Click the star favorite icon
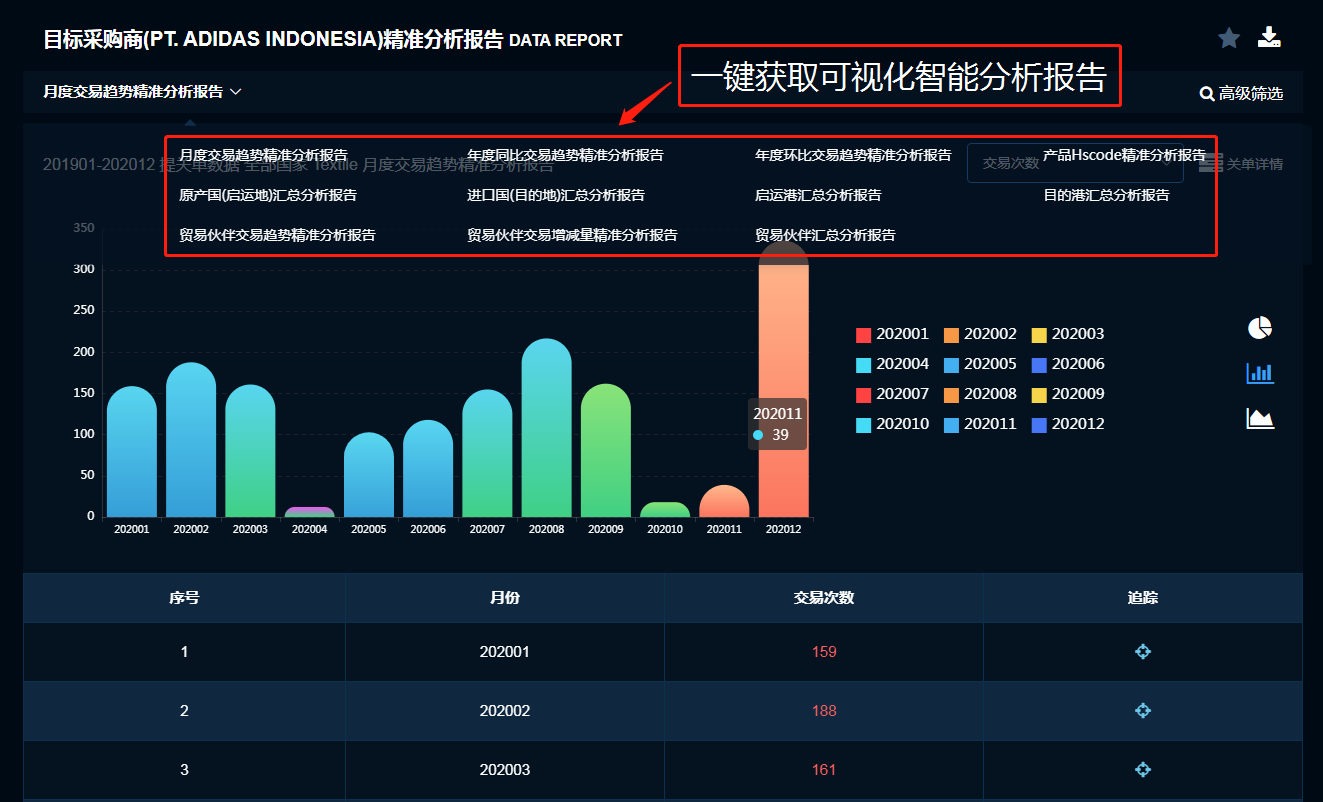1323x802 pixels. point(1228,38)
